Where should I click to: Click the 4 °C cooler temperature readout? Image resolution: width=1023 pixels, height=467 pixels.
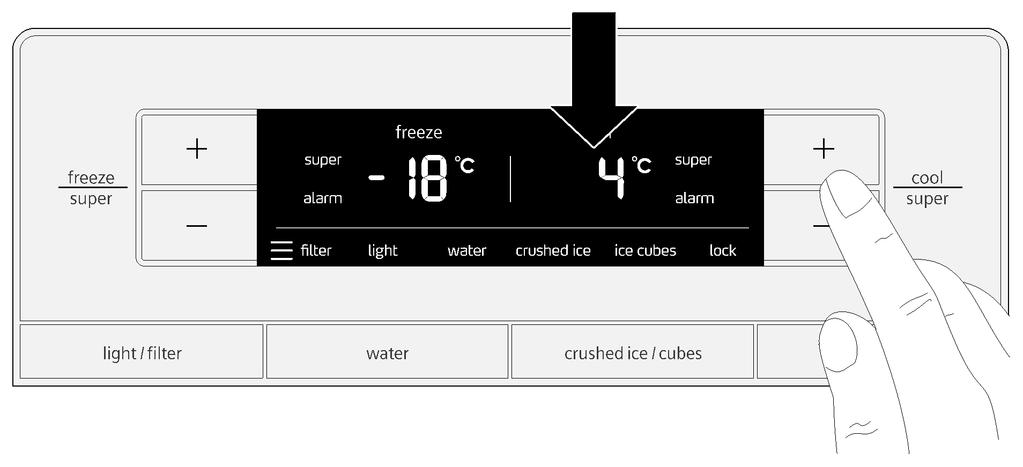tap(624, 177)
